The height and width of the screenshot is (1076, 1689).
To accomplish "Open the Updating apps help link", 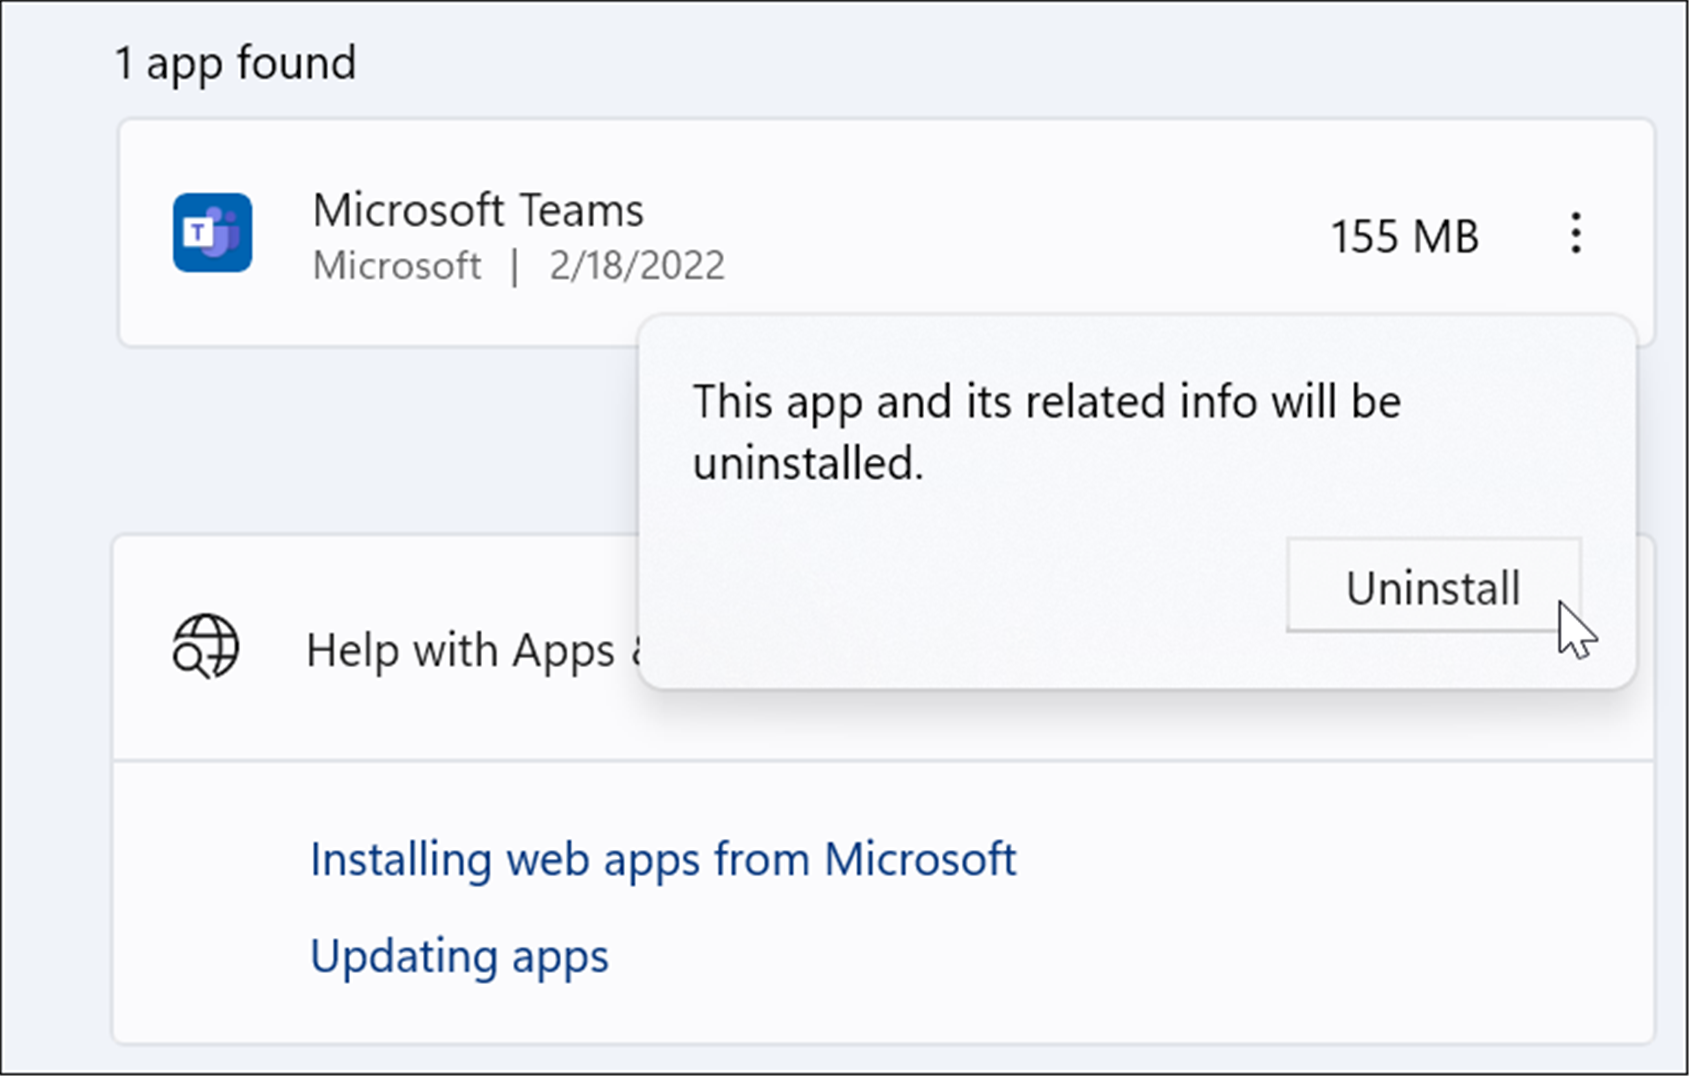I will pos(459,955).
